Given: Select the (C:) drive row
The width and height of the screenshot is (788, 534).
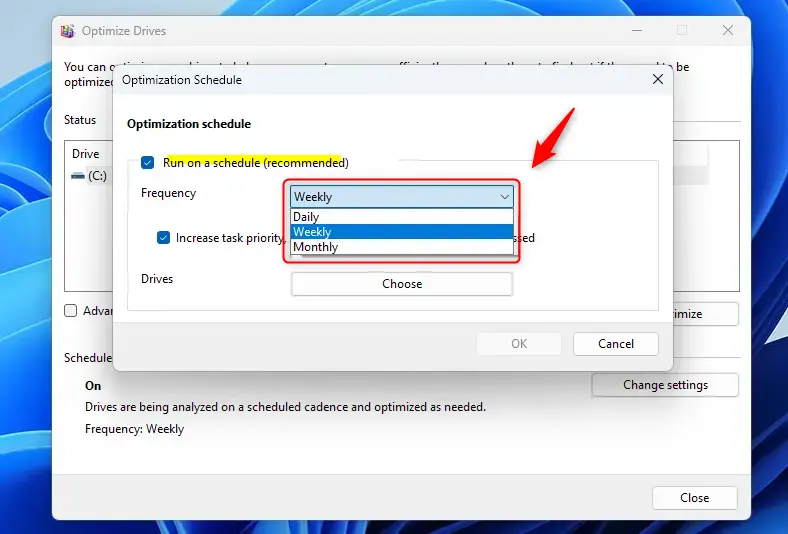Looking at the screenshot, I should click(90, 176).
